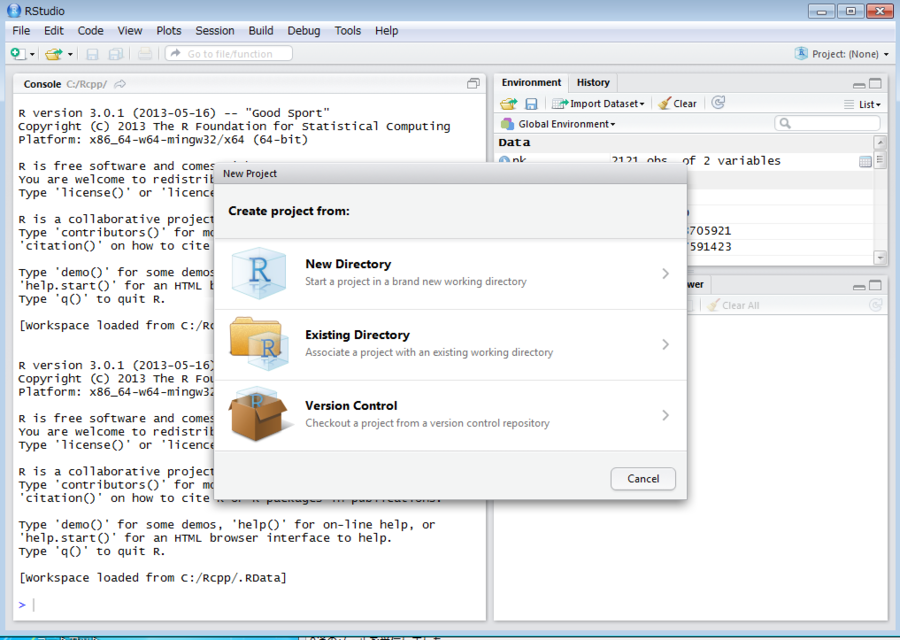Click Existing Directory folder icon
The image size is (900, 640).
pos(257,343)
